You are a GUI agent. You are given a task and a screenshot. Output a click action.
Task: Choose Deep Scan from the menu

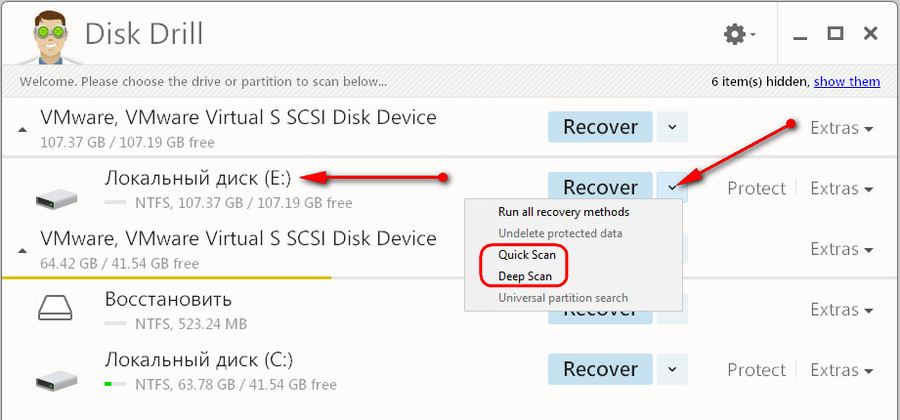tap(525, 276)
